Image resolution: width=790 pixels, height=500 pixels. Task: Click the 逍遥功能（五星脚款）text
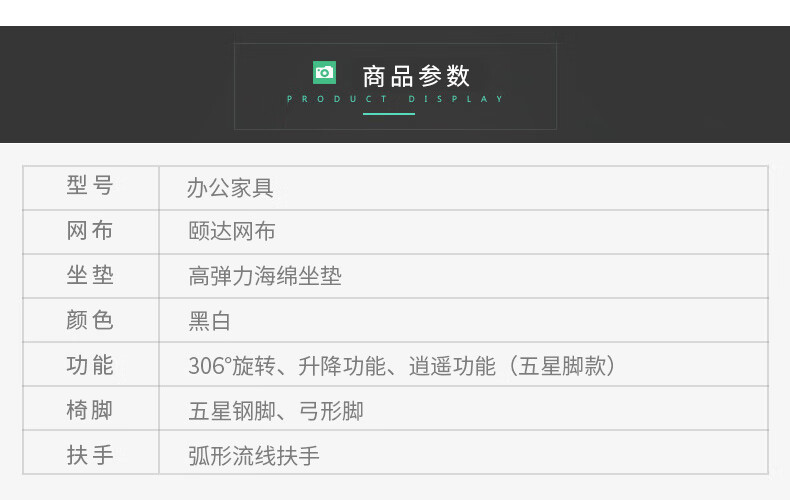point(511,367)
